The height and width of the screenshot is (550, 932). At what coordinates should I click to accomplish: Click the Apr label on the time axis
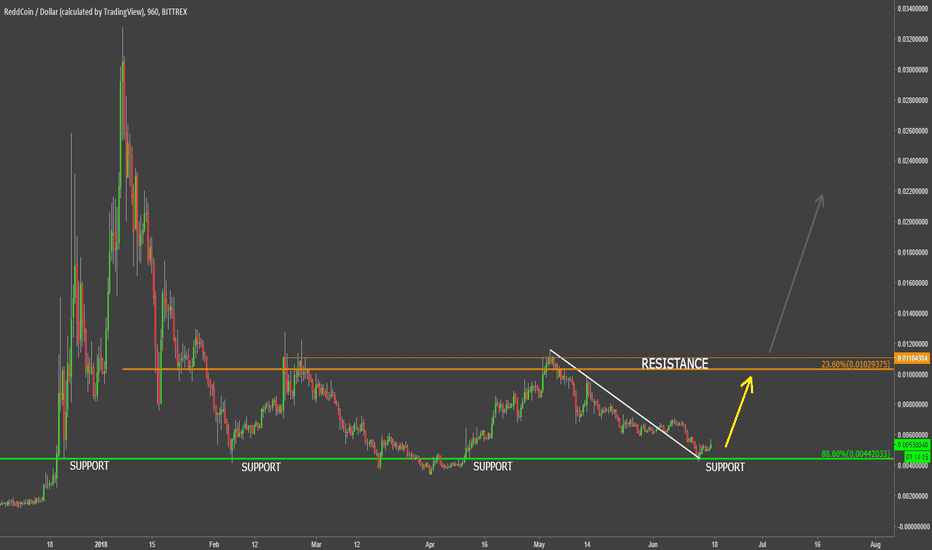point(430,544)
